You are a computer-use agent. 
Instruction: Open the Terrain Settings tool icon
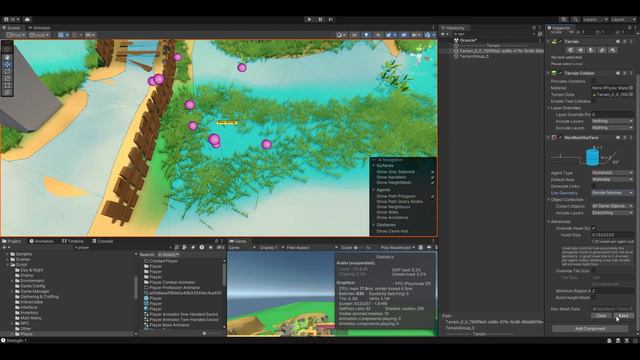click(x=612, y=50)
